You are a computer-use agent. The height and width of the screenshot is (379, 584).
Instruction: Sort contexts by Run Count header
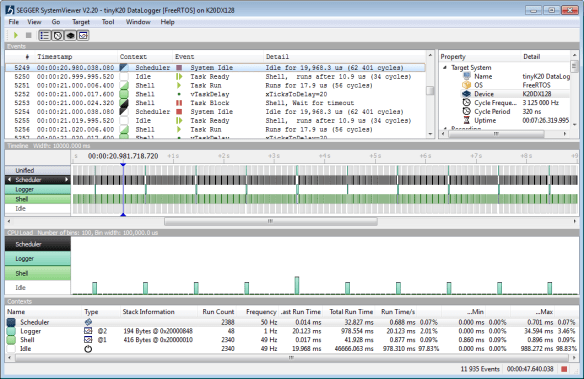[x=218, y=312]
